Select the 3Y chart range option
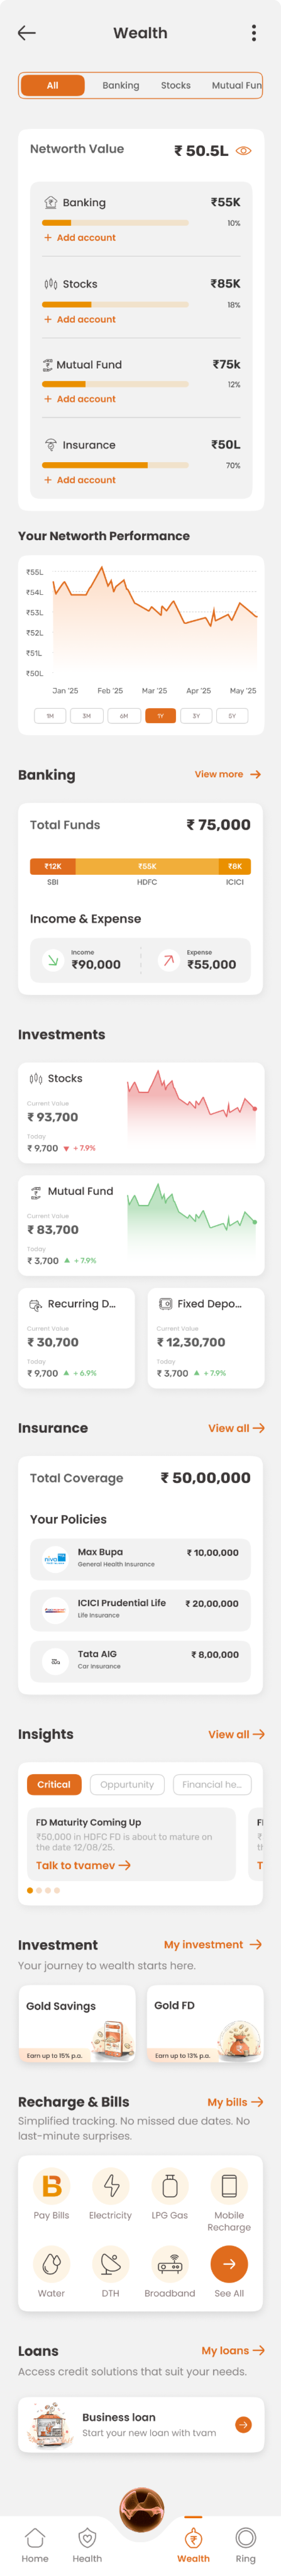Viewport: 281px width, 2576px height. pyautogui.click(x=196, y=716)
